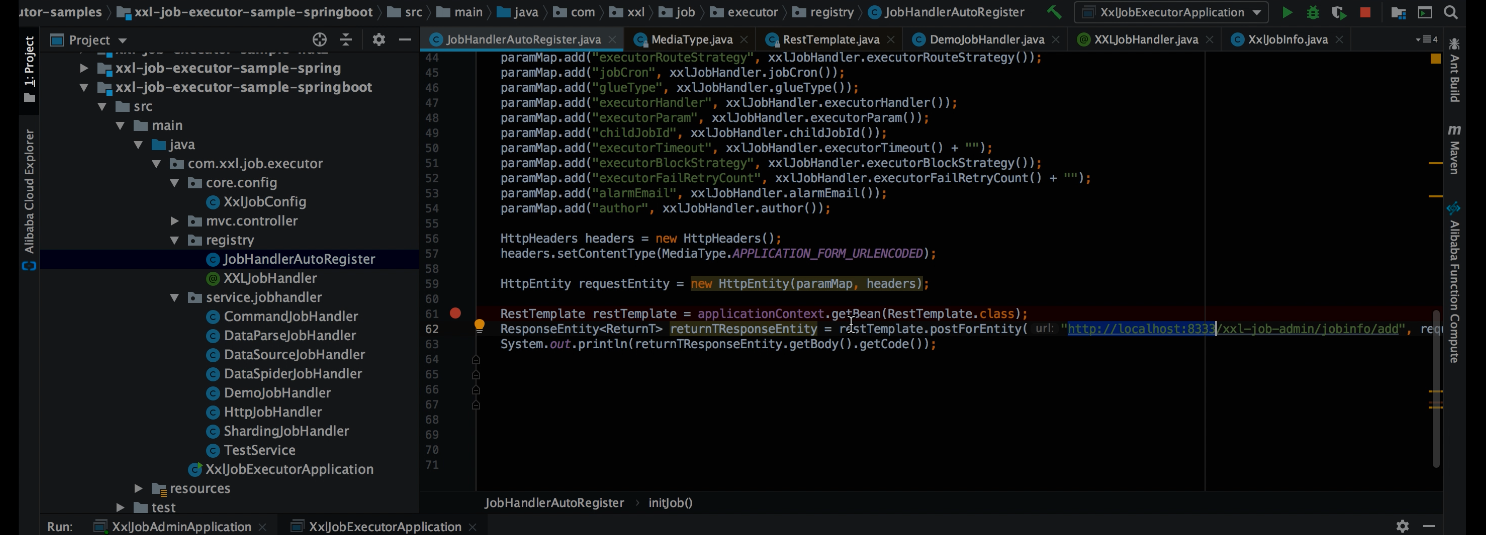1486x535 pixels.
Task: Switch to the RestTemplate.java tab
Action: [830, 40]
